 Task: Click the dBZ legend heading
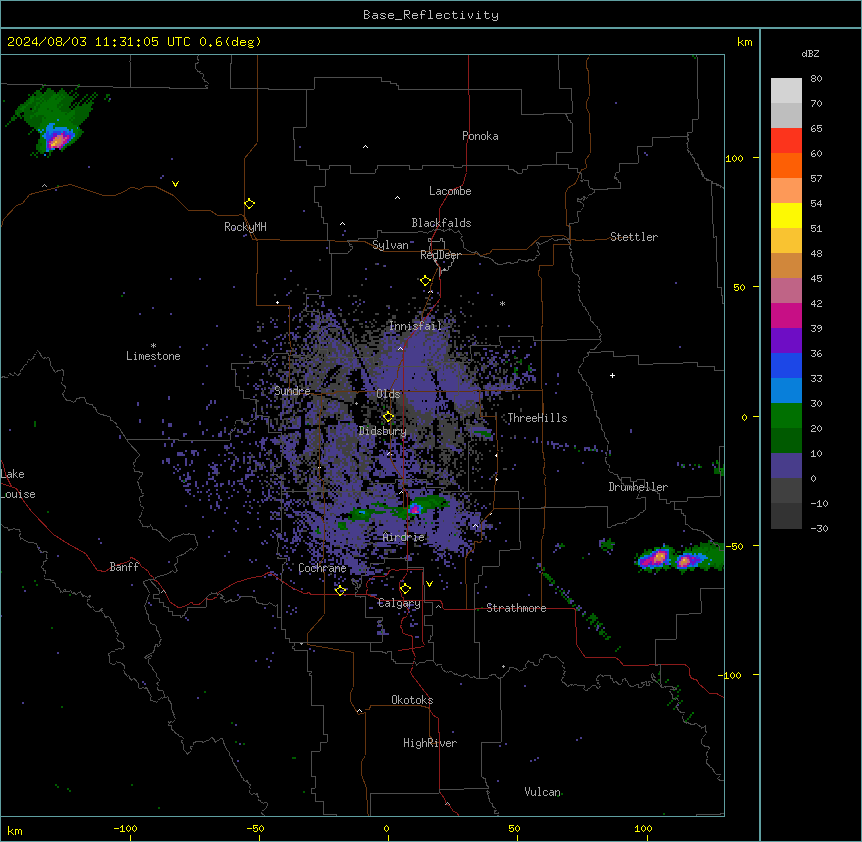coord(810,53)
